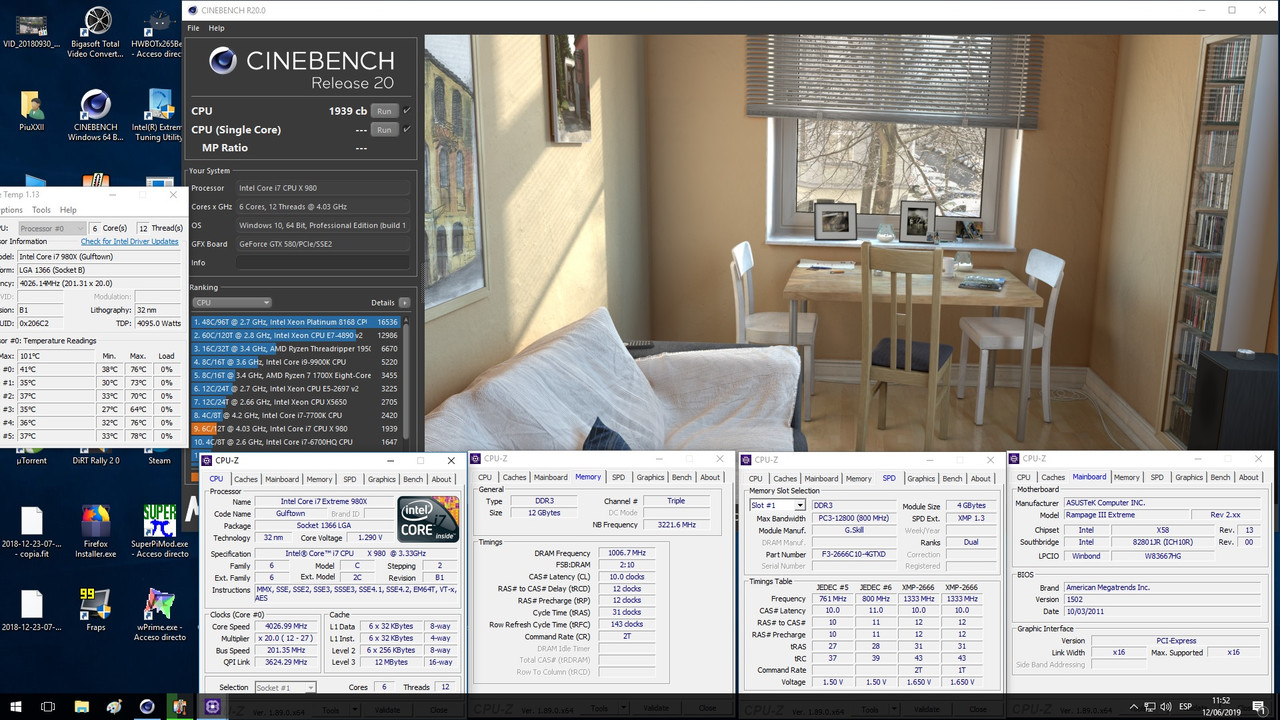Open the CPU ranking filter dropdown

tap(232, 302)
